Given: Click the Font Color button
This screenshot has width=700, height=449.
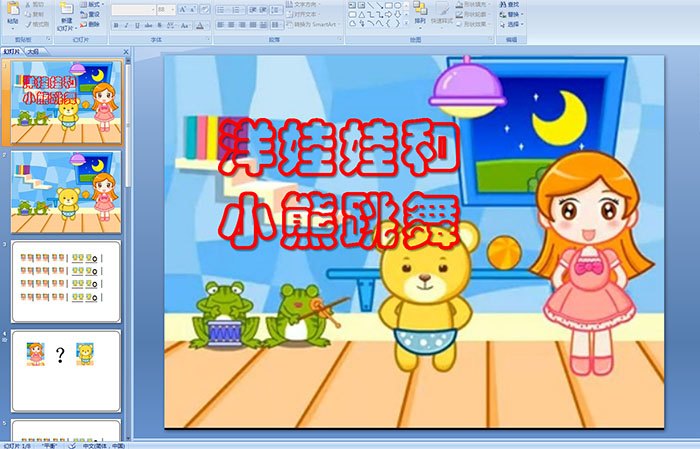Looking at the screenshot, I should [201, 26].
